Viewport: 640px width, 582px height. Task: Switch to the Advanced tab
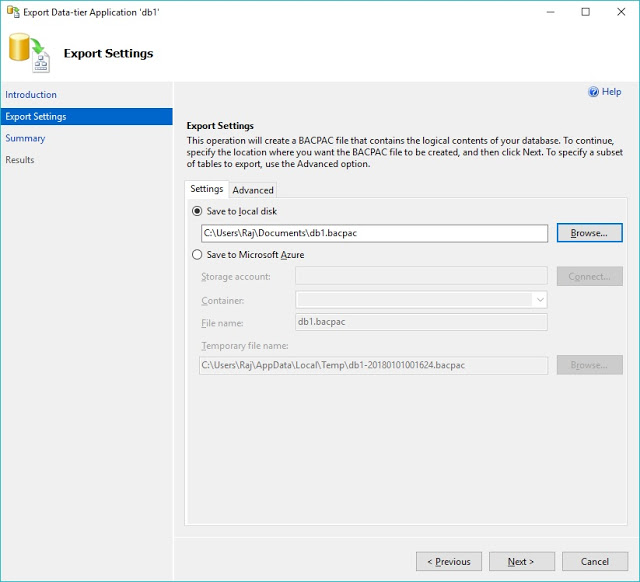click(x=253, y=190)
